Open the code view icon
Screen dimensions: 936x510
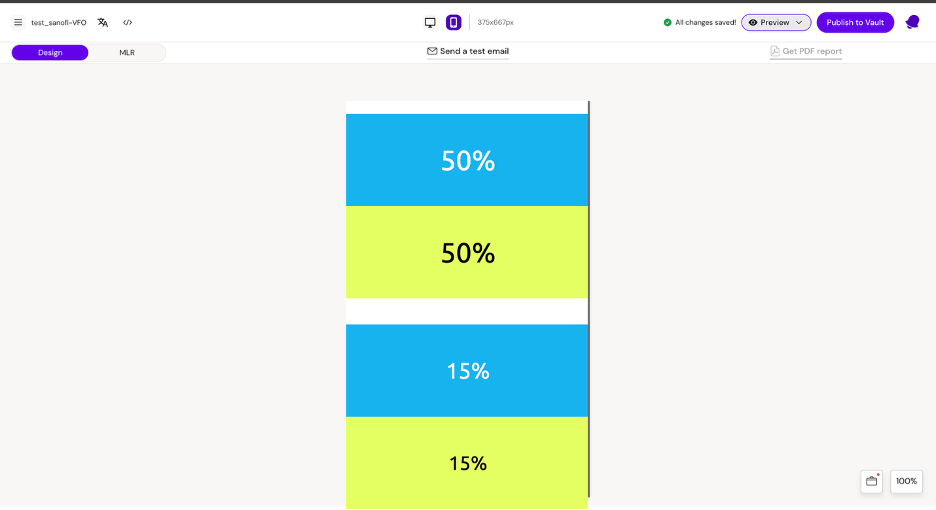coord(128,22)
